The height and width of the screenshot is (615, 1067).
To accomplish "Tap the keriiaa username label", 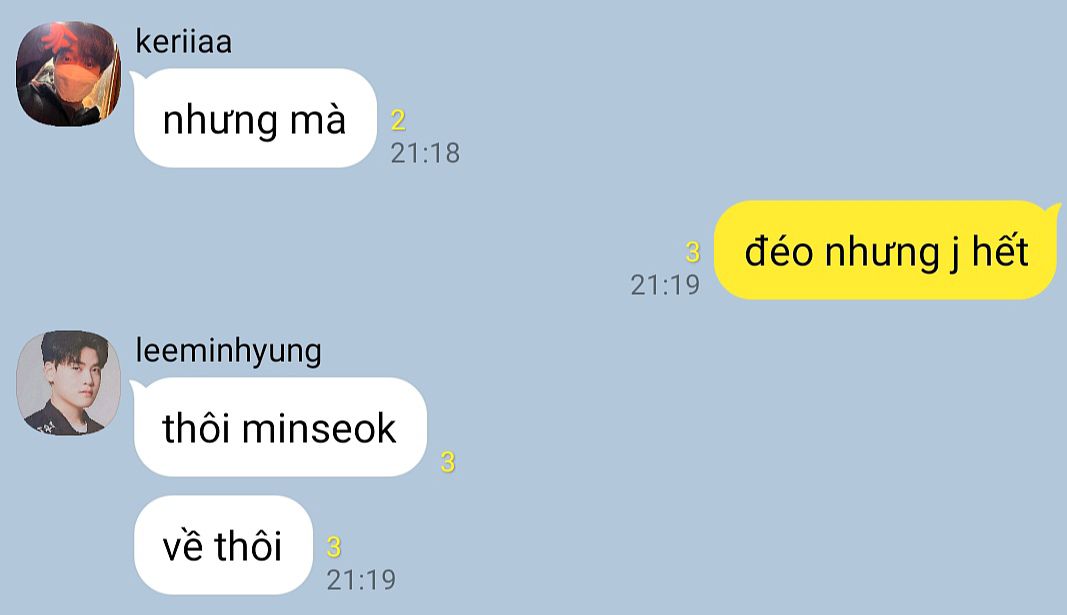I will 184,41.
